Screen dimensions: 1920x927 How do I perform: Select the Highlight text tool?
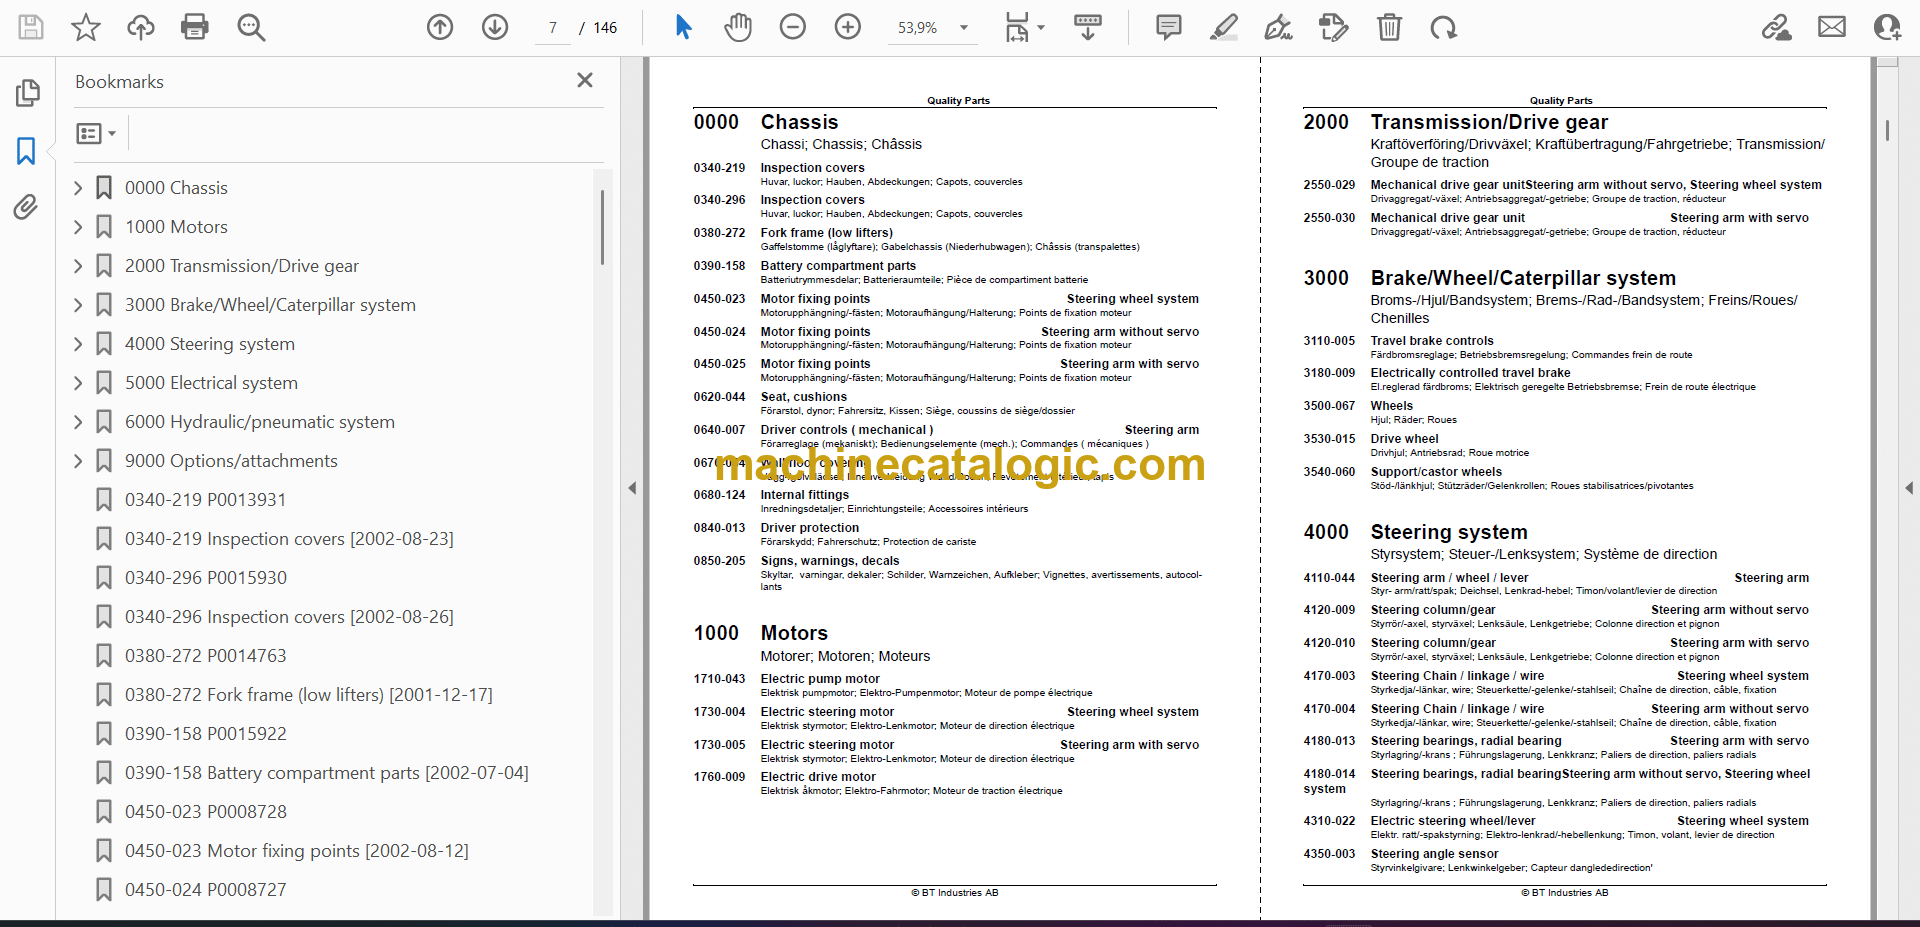1223,27
